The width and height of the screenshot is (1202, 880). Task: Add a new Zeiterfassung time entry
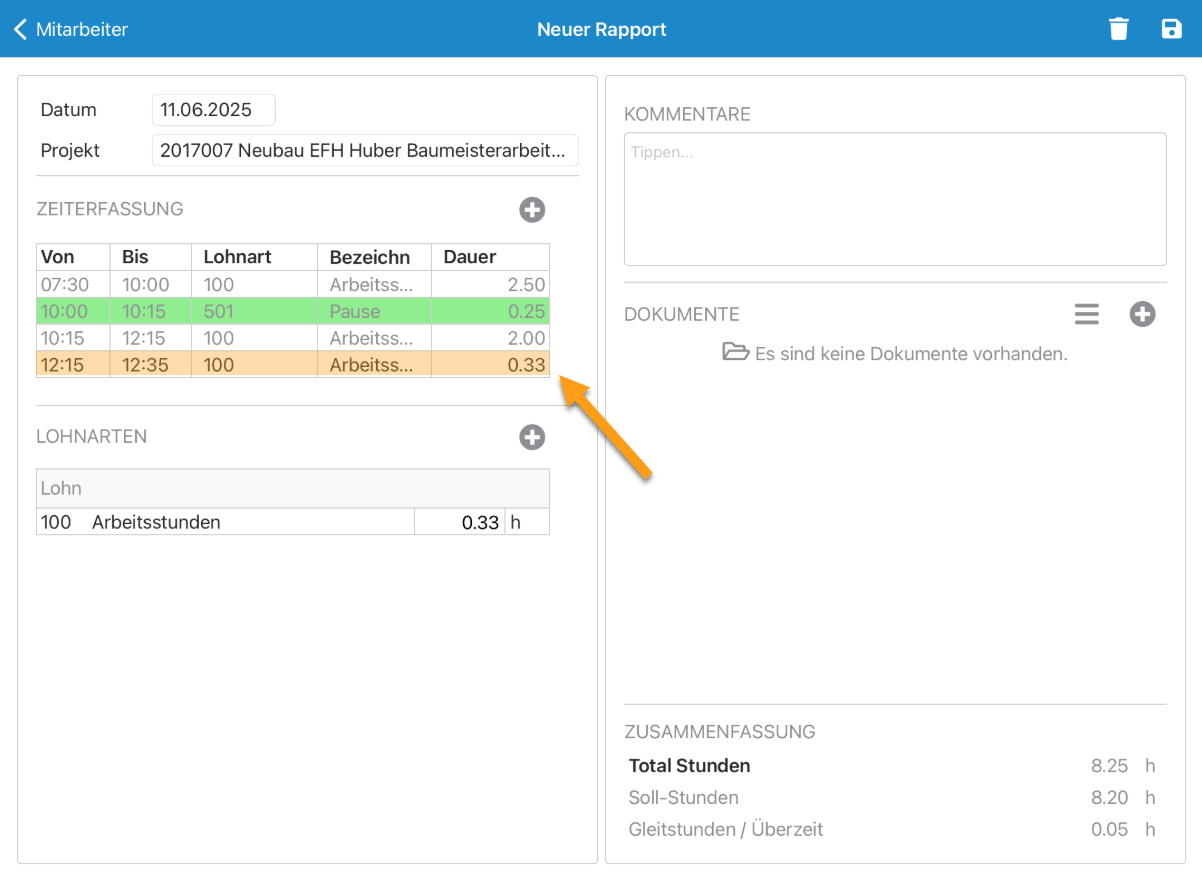click(532, 210)
